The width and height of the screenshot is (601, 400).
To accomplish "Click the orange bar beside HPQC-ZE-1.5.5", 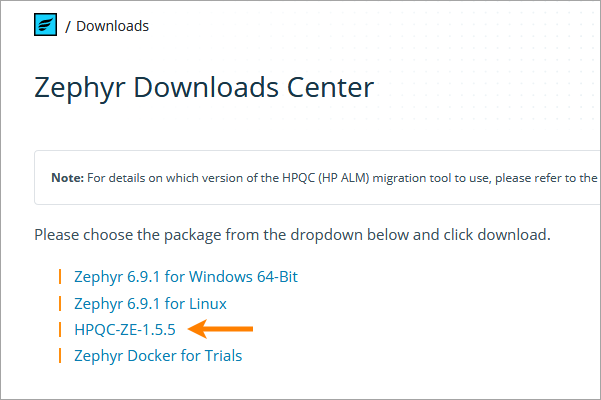I will [x=60, y=328].
